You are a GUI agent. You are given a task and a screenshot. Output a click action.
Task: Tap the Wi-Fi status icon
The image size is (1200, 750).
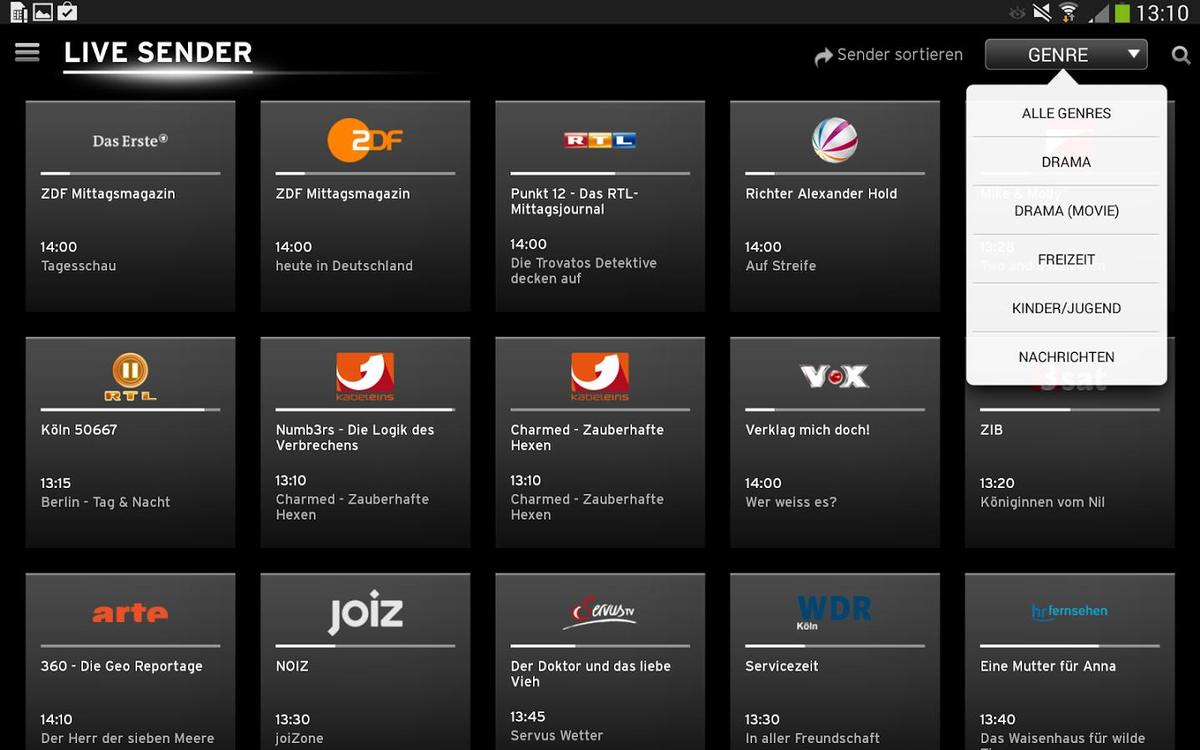[x=1068, y=12]
